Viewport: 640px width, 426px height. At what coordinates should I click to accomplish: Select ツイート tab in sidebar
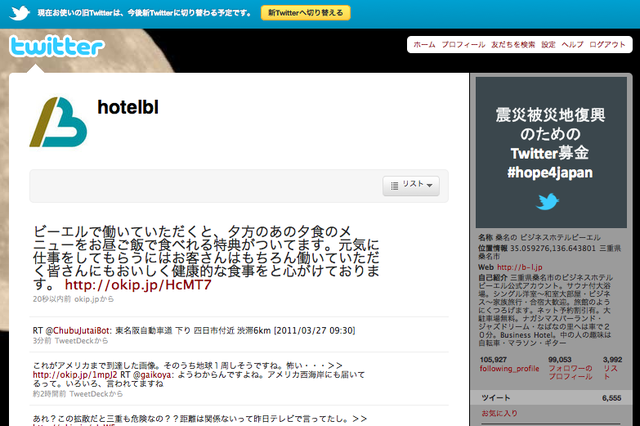tap(551, 398)
